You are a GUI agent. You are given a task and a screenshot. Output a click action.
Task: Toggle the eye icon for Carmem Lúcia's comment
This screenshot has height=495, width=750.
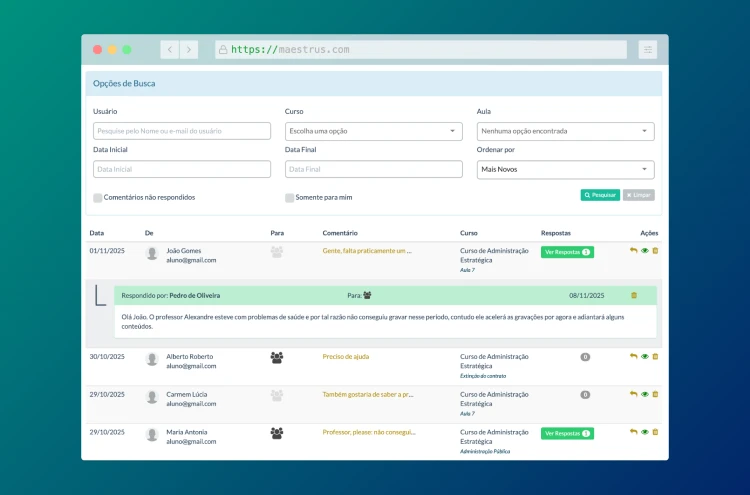pos(645,394)
